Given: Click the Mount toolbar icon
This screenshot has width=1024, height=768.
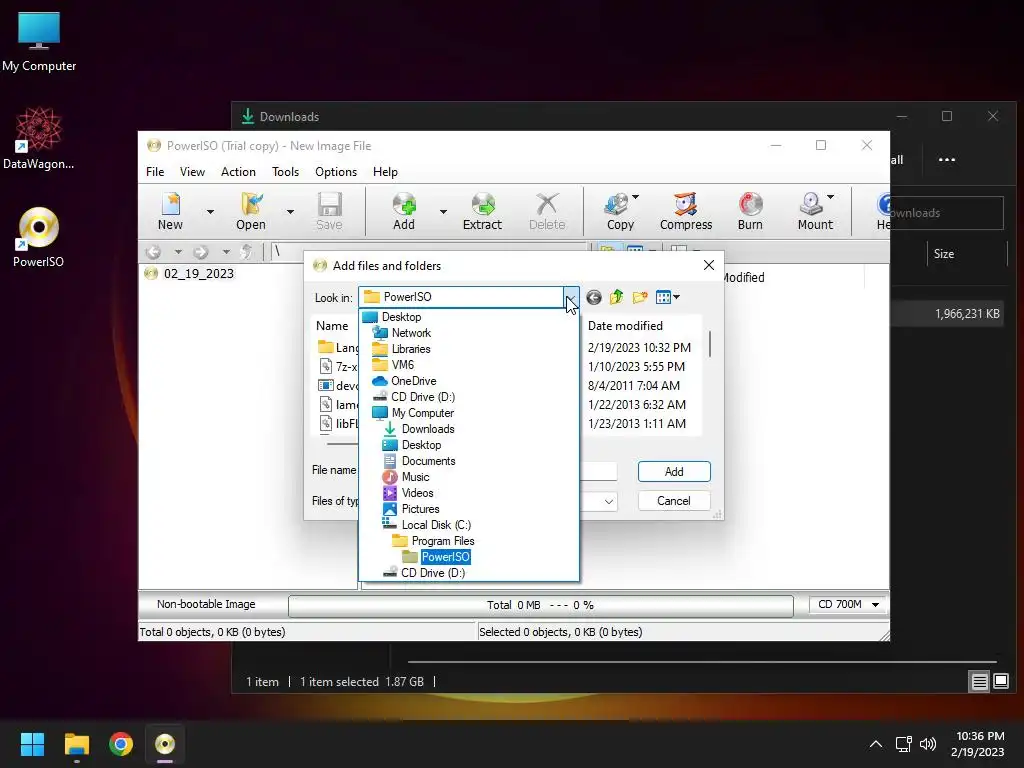Looking at the screenshot, I should [x=815, y=211].
